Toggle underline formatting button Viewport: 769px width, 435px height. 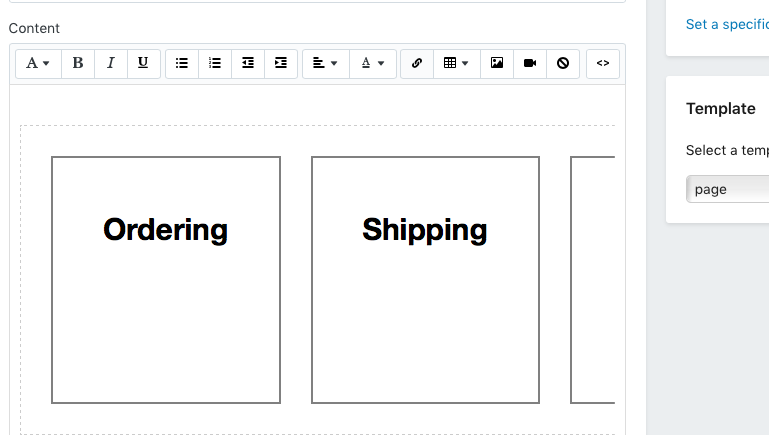coord(143,63)
